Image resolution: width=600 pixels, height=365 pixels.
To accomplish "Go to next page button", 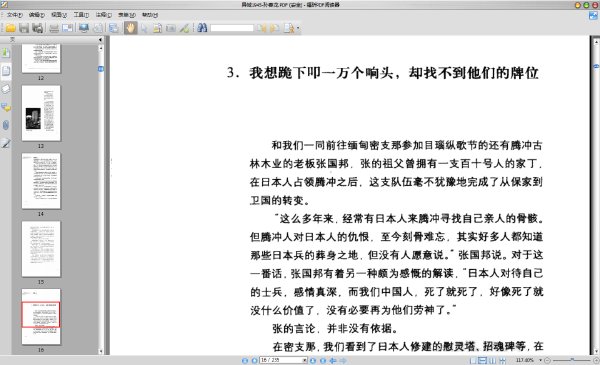I will point(313,360).
